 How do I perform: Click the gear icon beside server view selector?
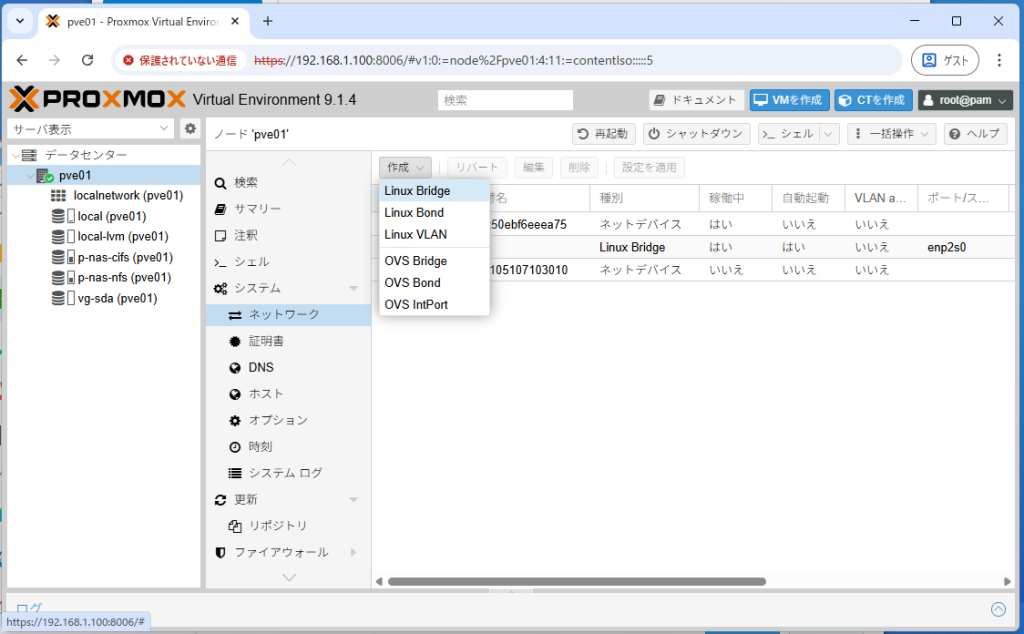(x=190, y=129)
